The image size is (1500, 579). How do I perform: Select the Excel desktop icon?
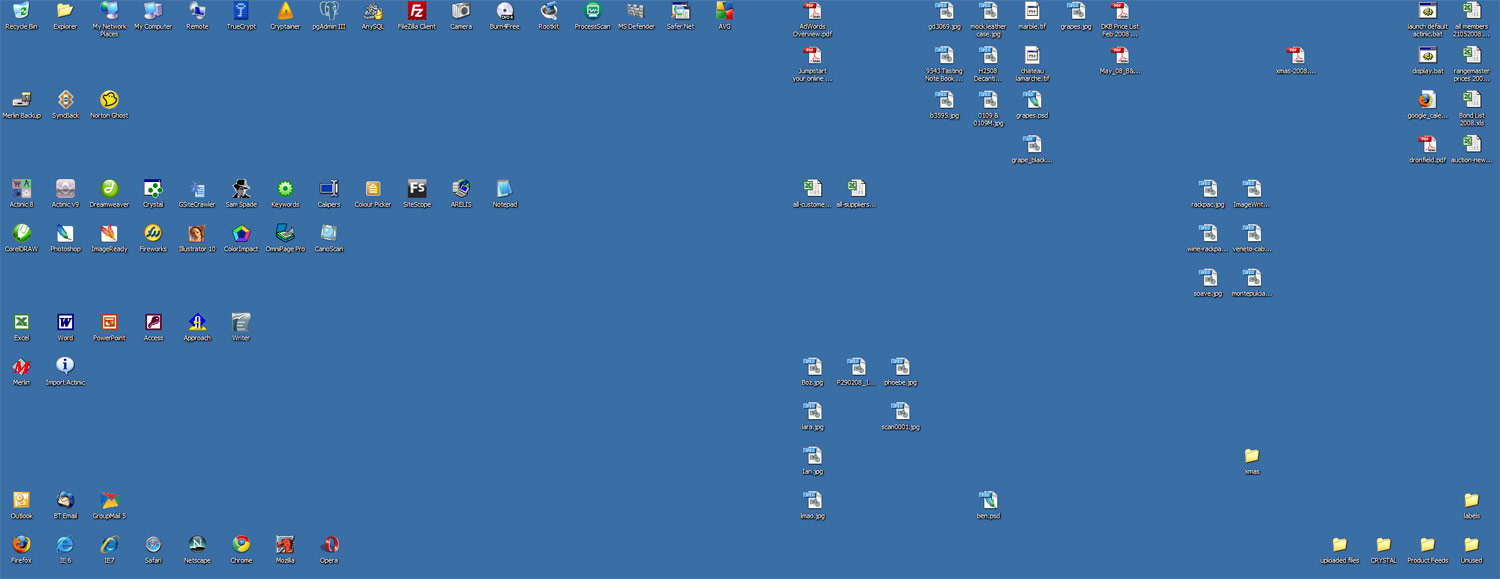[21, 323]
